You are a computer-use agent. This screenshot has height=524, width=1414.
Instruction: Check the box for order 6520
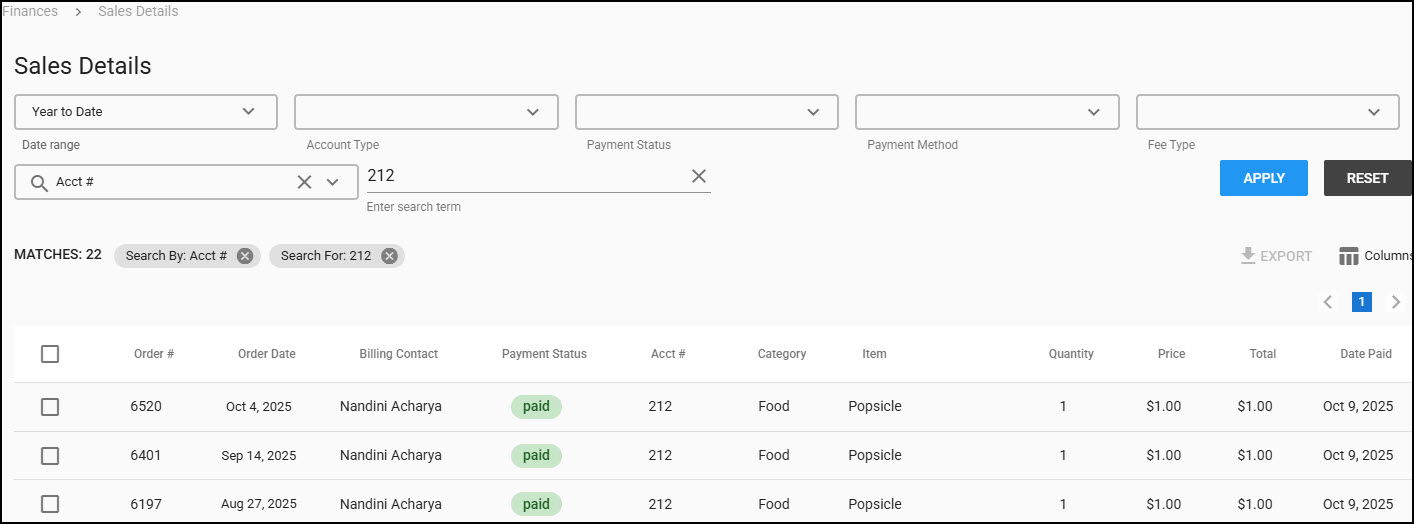50,407
